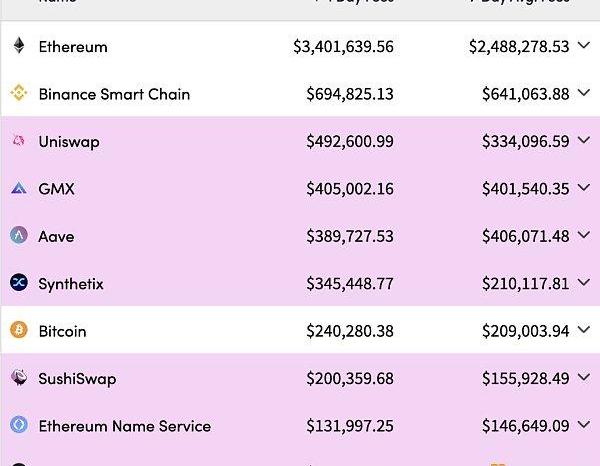Expand the Ethereum row chevron
The width and height of the screenshot is (600, 466).
584,46
